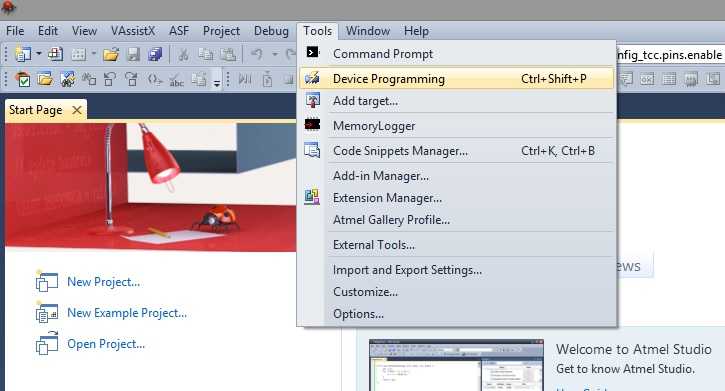Expand the Undo history dropdown arrow

point(274,55)
